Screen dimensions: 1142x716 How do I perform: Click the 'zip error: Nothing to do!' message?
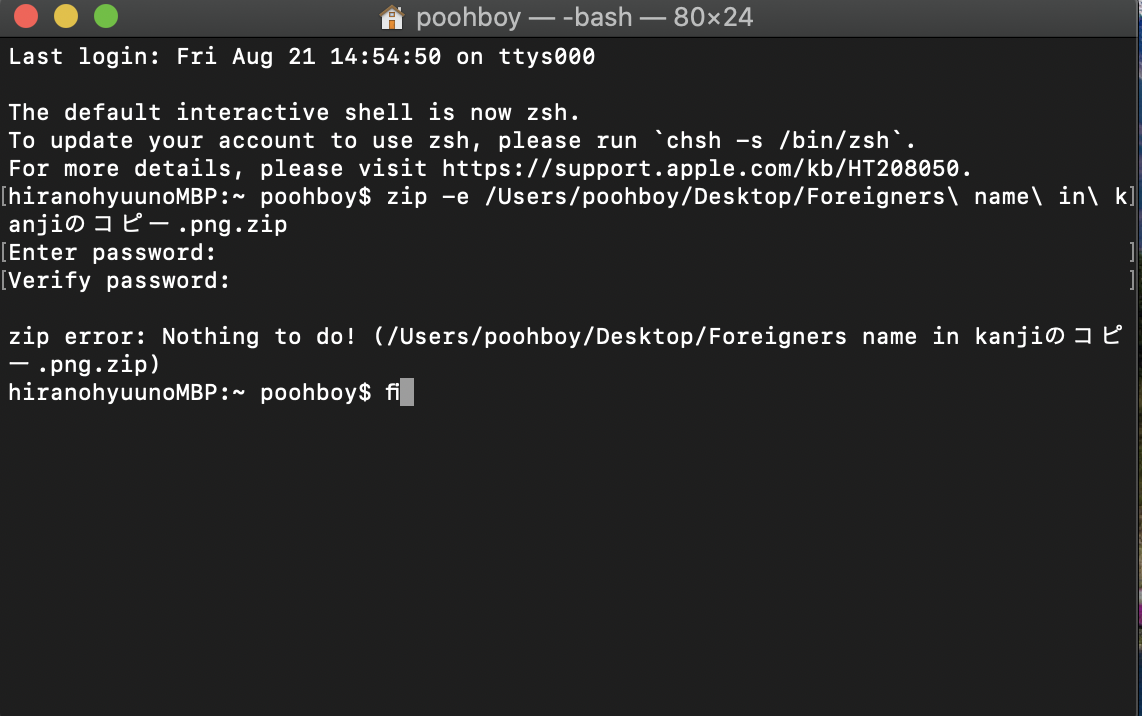(x=182, y=337)
